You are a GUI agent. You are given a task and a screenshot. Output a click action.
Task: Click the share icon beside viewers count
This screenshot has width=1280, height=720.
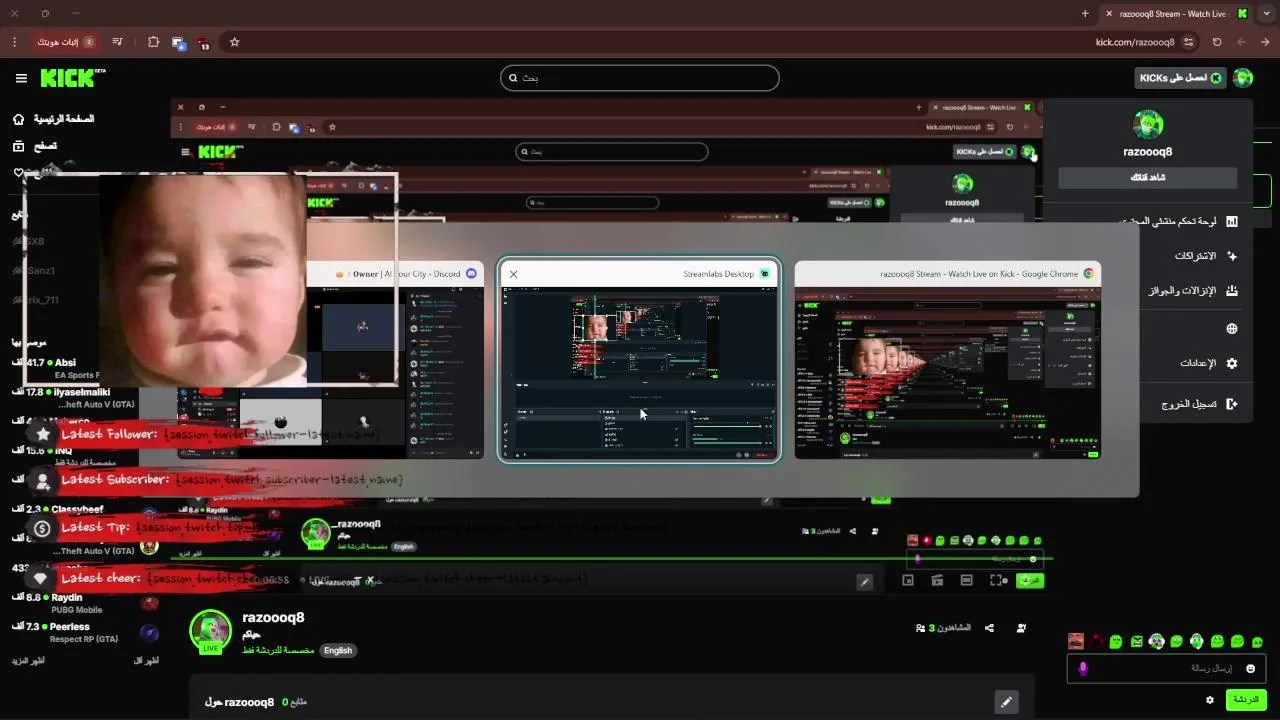tap(989, 628)
